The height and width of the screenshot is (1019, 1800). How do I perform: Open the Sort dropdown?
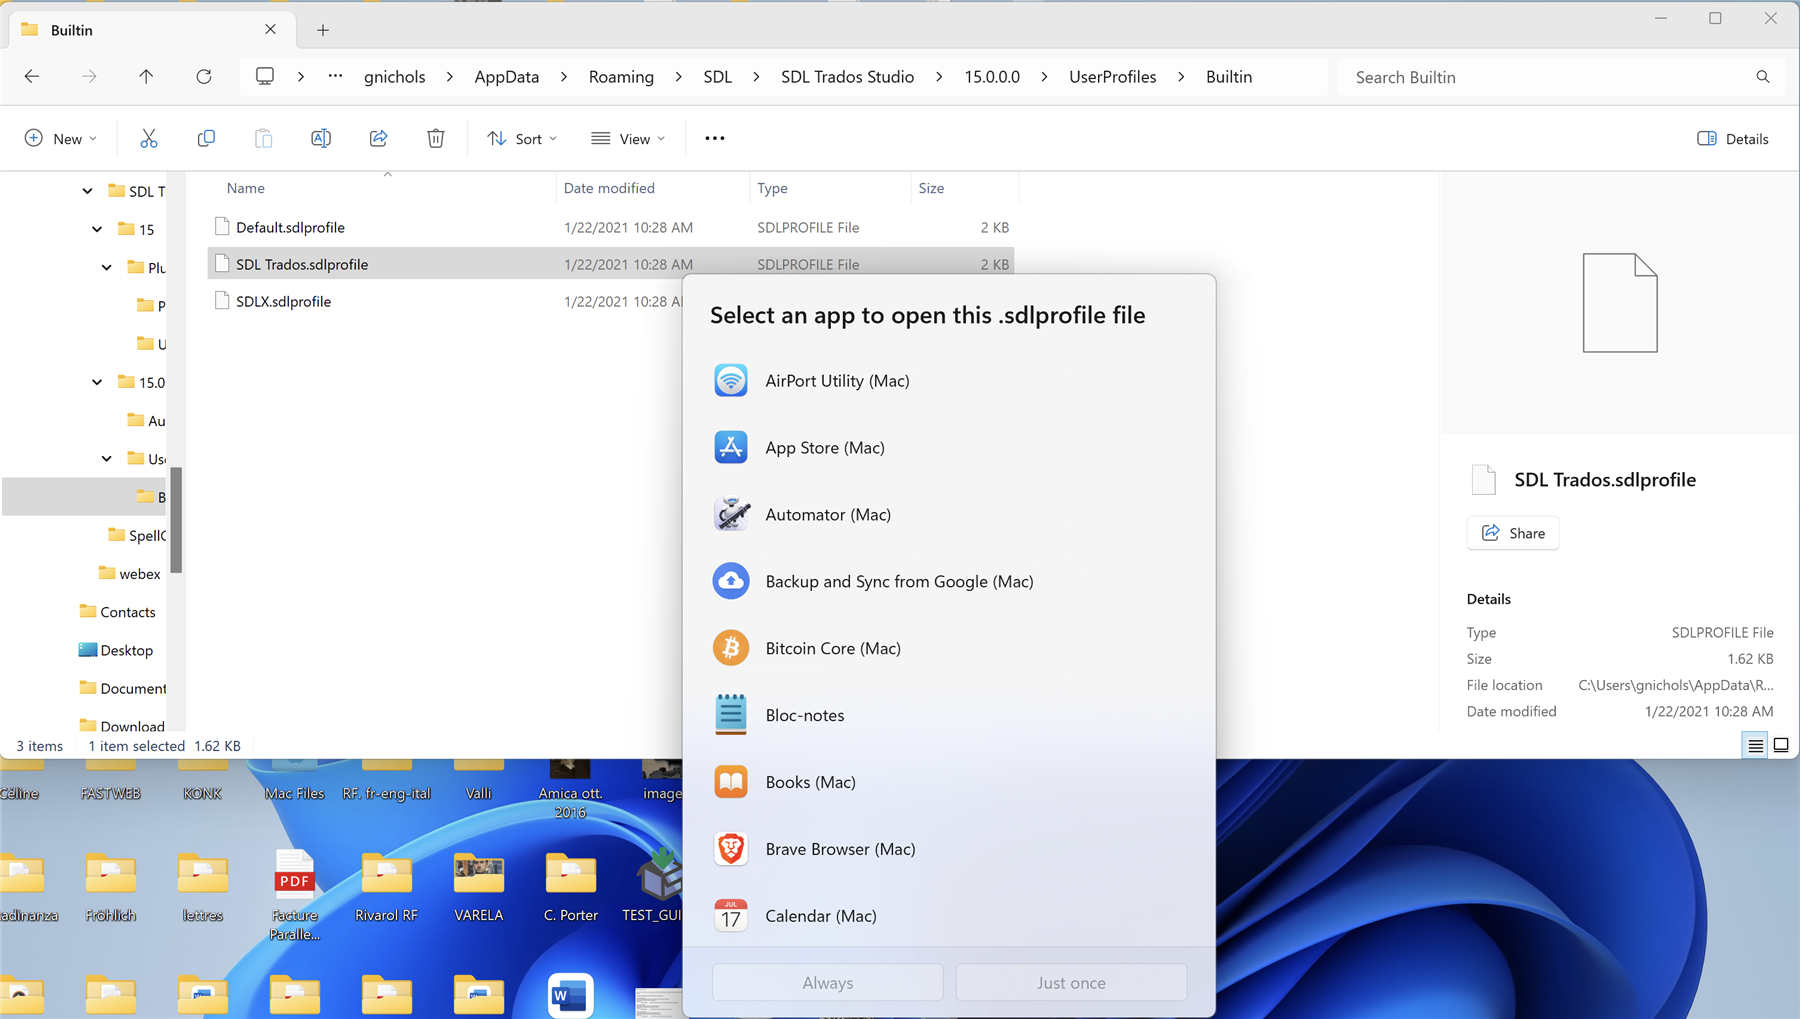pyautogui.click(x=522, y=138)
